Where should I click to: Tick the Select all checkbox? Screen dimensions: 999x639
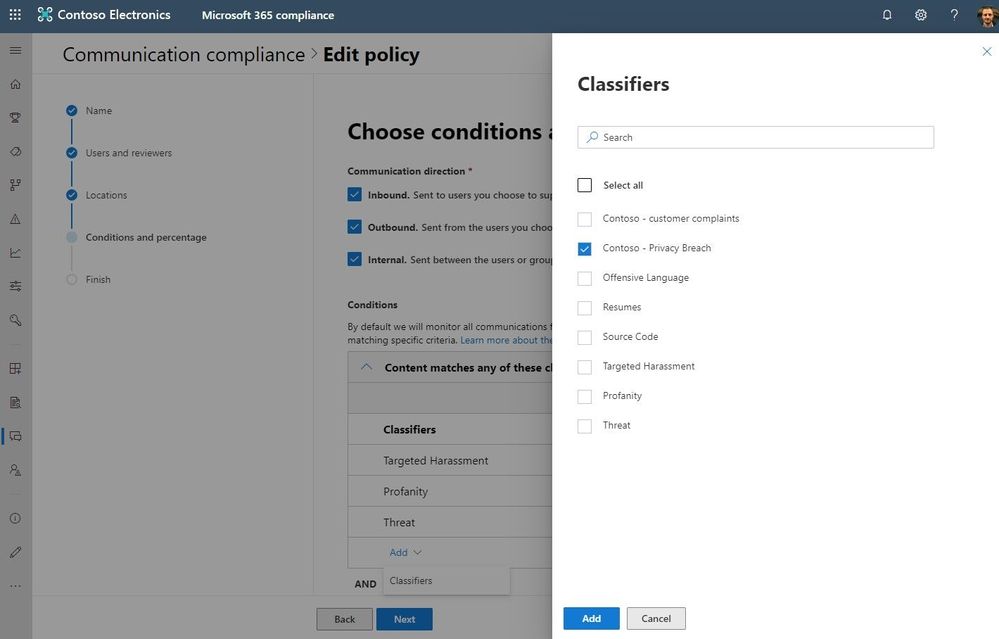pos(585,185)
